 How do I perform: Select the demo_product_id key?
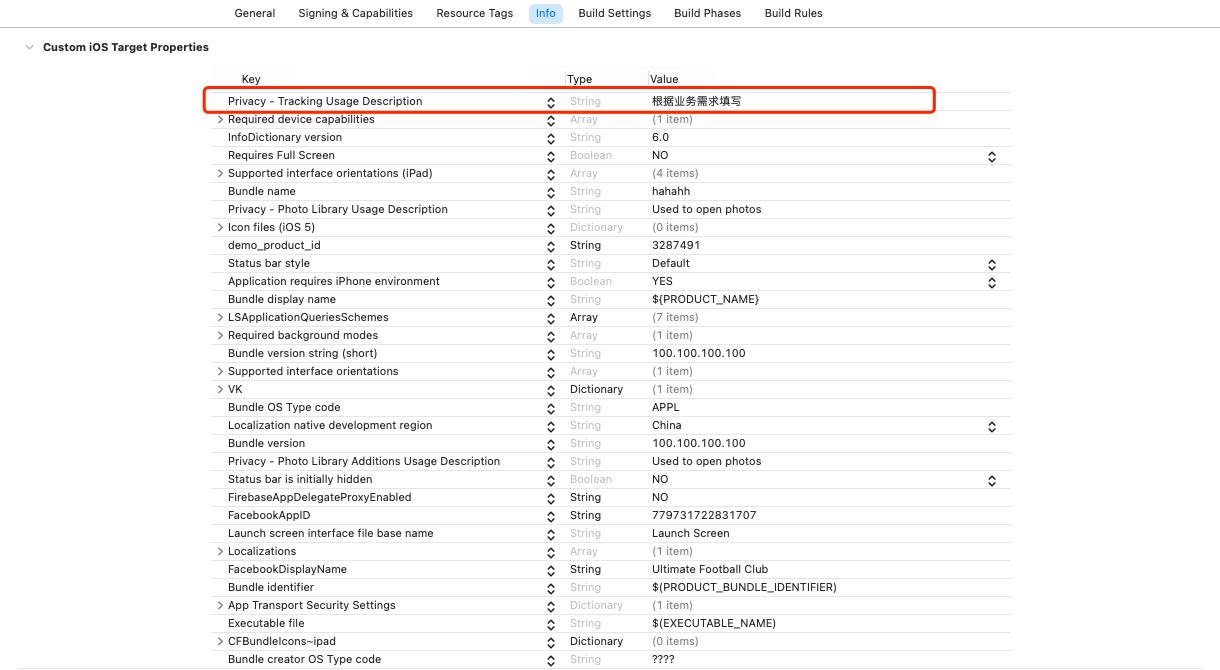coord(274,245)
